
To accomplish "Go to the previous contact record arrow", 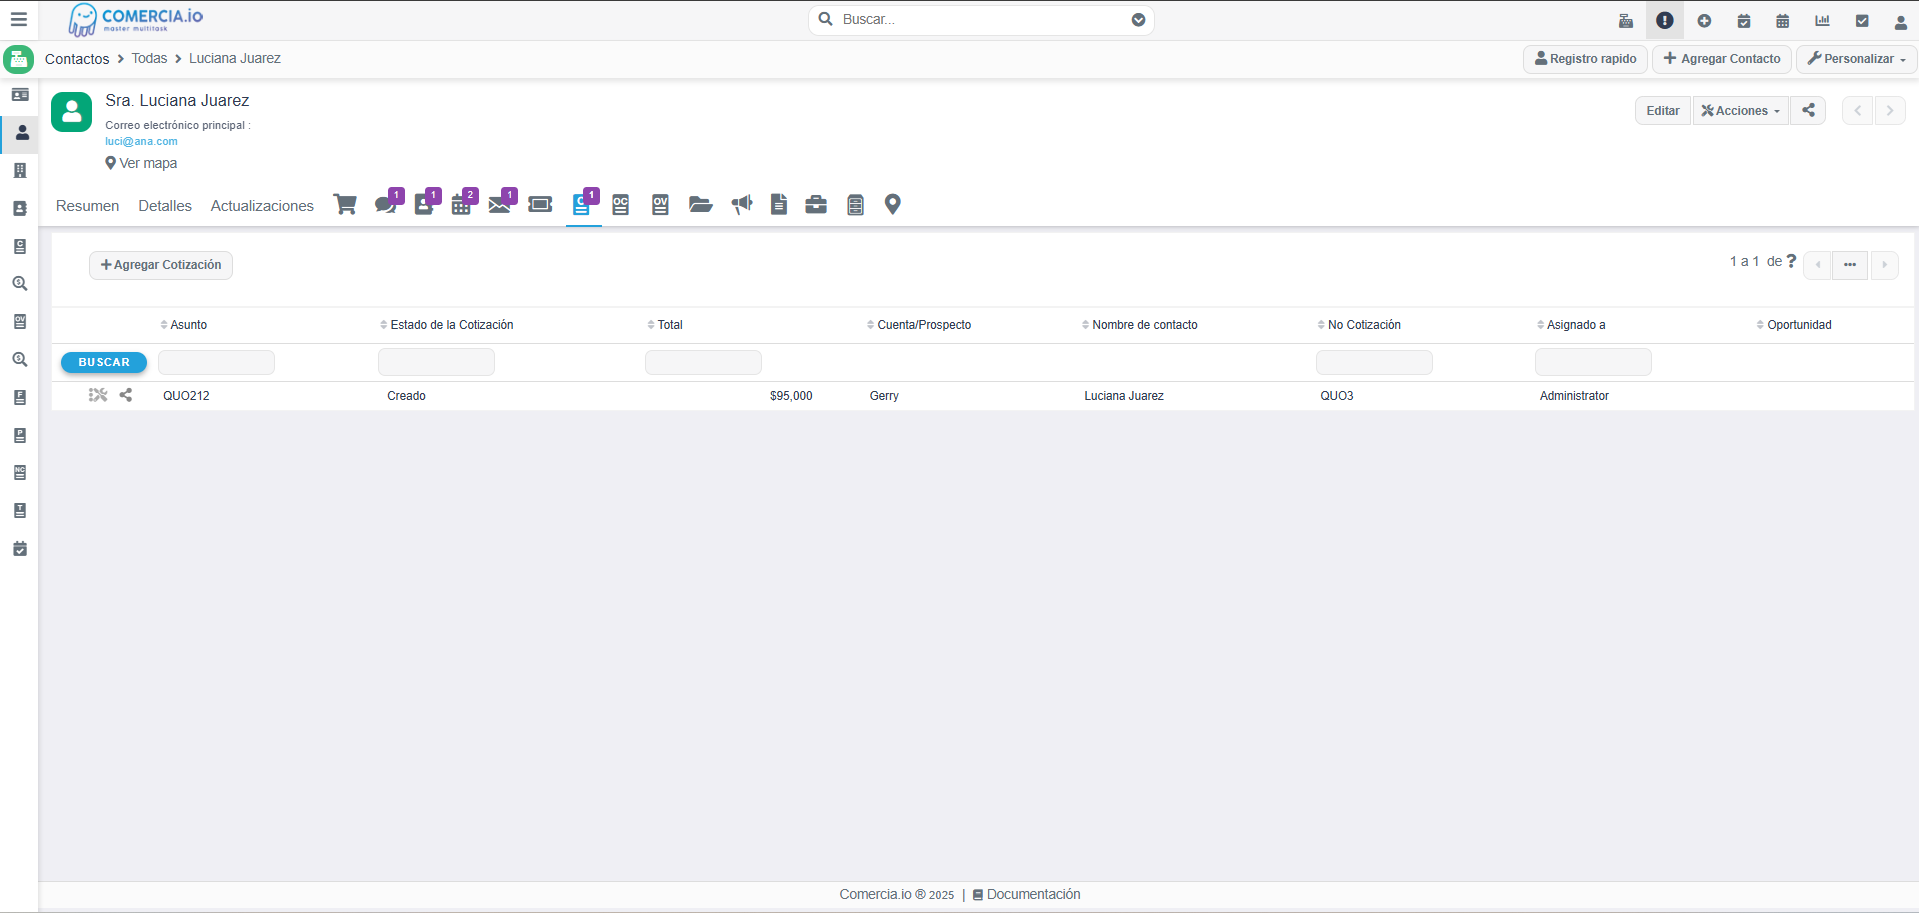I will pos(1857,110).
